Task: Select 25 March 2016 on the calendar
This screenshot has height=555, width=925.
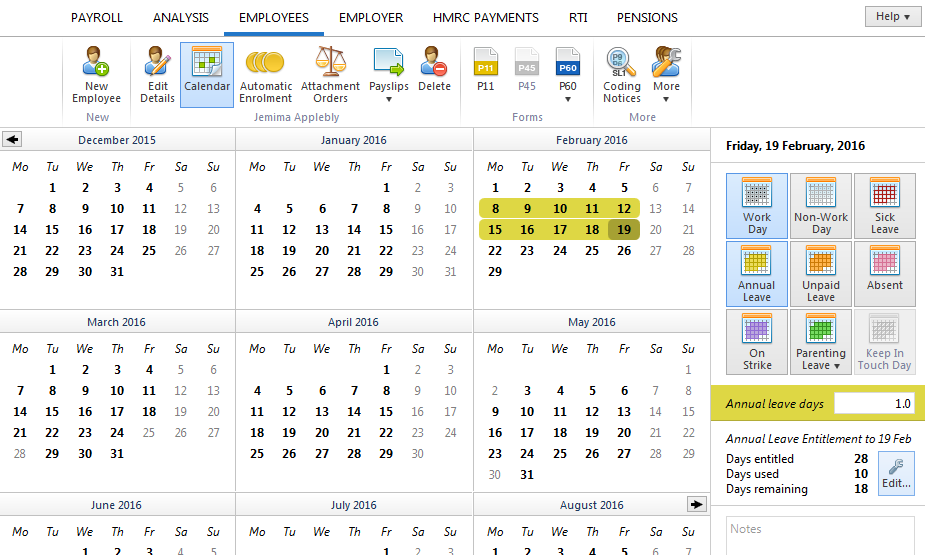Action: (x=149, y=433)
